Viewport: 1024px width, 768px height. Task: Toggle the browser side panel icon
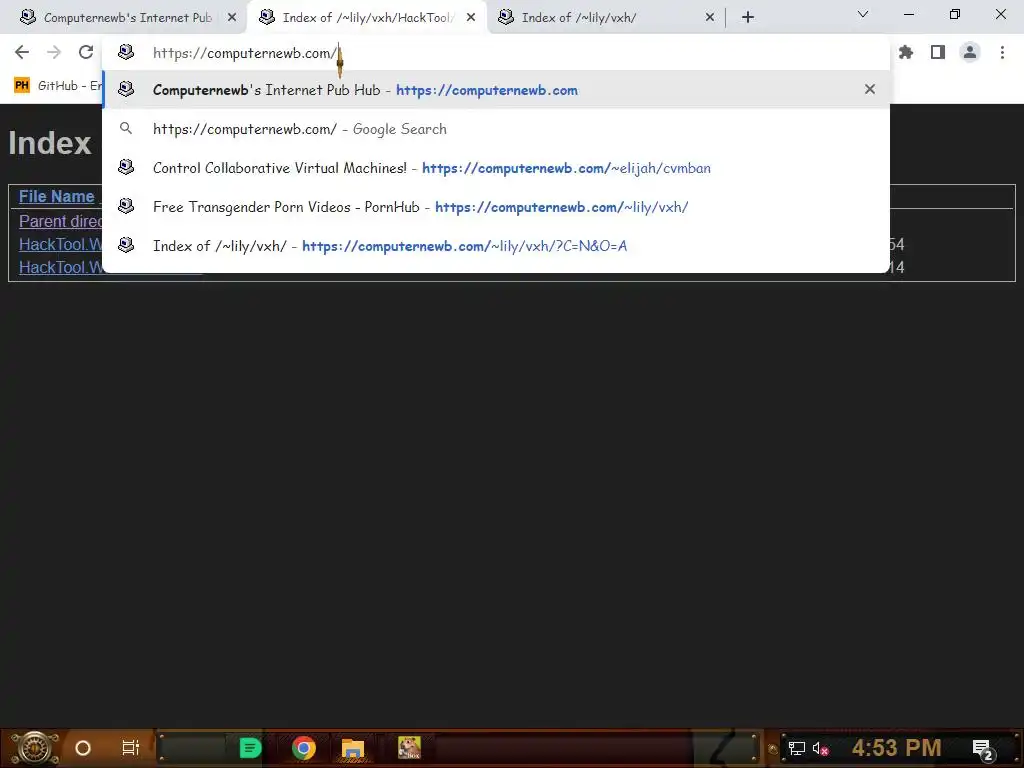[x=938, y=52]
